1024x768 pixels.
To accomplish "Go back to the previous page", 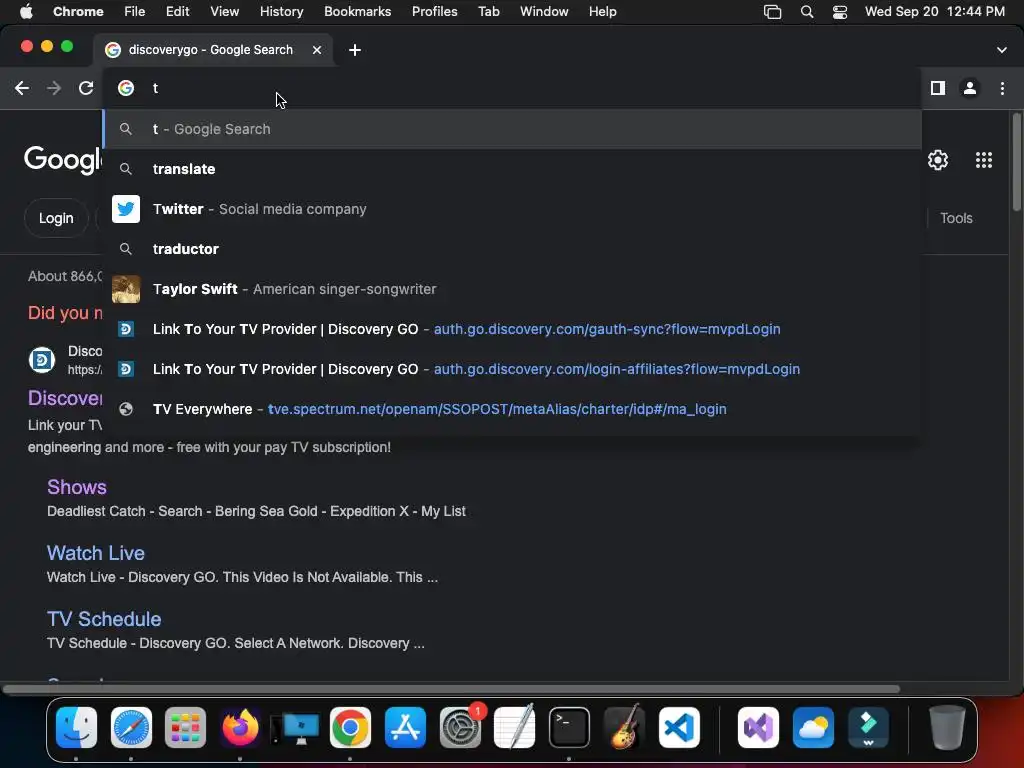I will tap(22, 88).
